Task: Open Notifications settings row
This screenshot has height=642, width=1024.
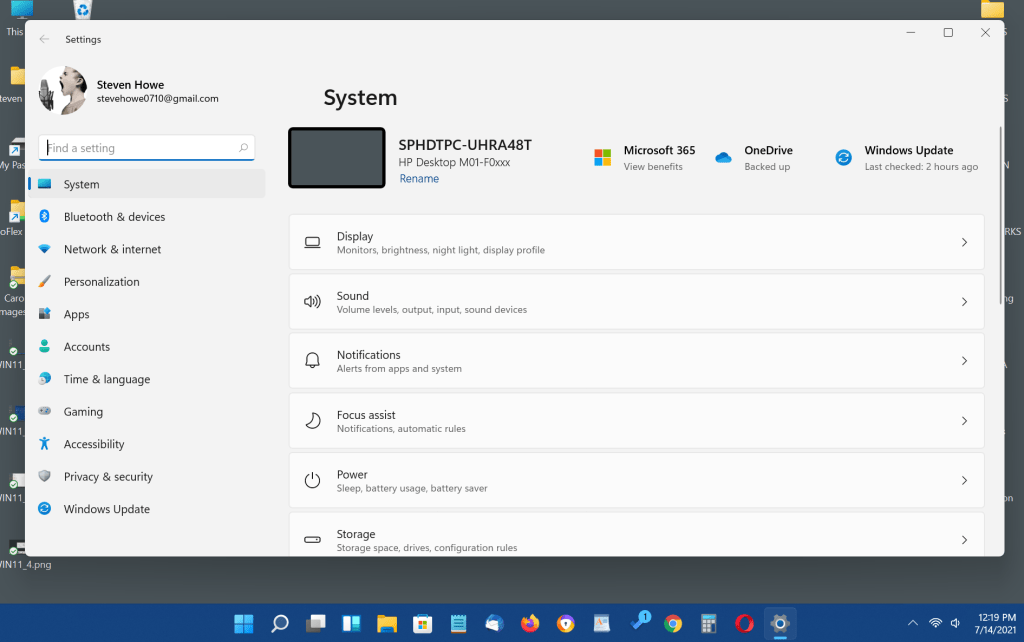Action: (636, 361)
